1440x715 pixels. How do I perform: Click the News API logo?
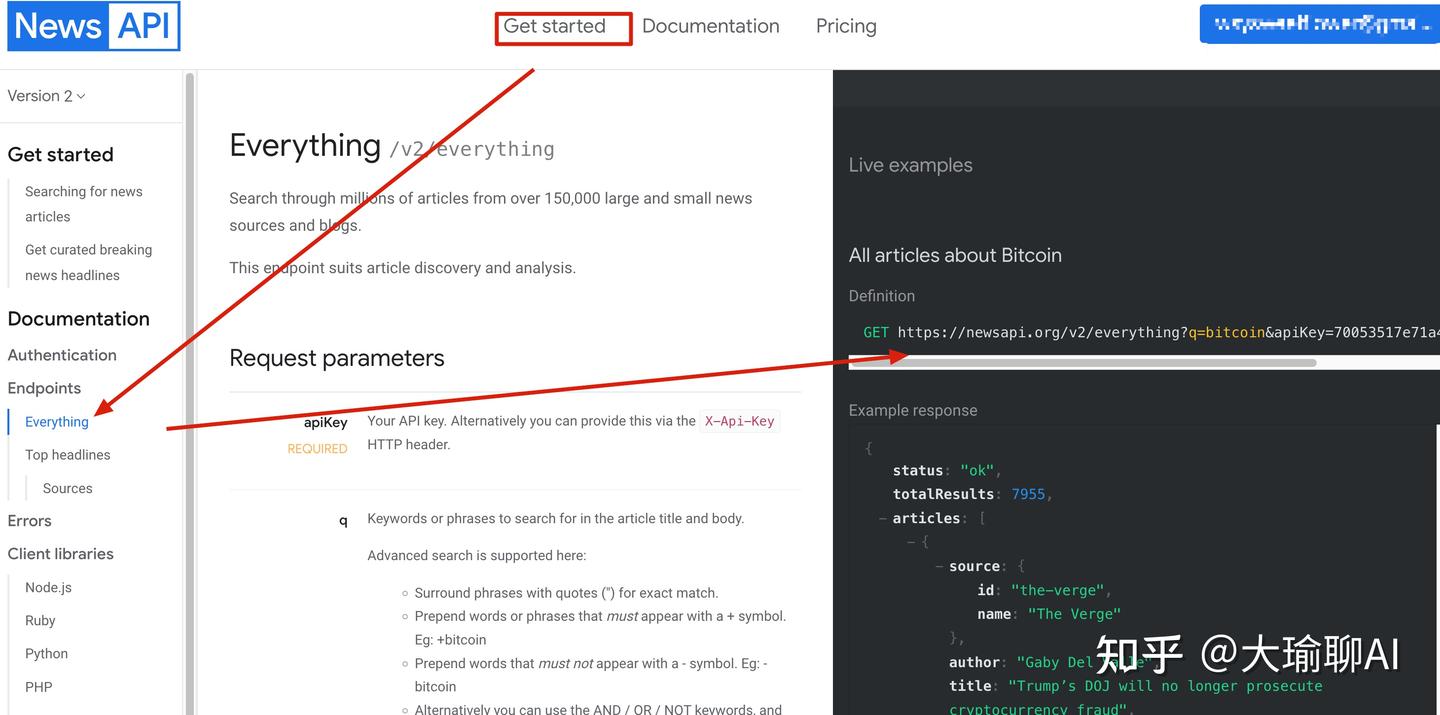point(93,26)
